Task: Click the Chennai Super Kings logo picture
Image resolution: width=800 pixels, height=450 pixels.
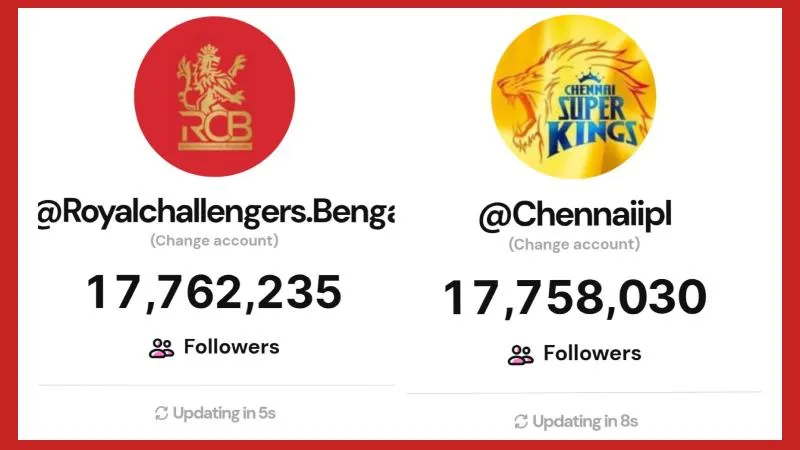Action: click(x=573, y=96)
